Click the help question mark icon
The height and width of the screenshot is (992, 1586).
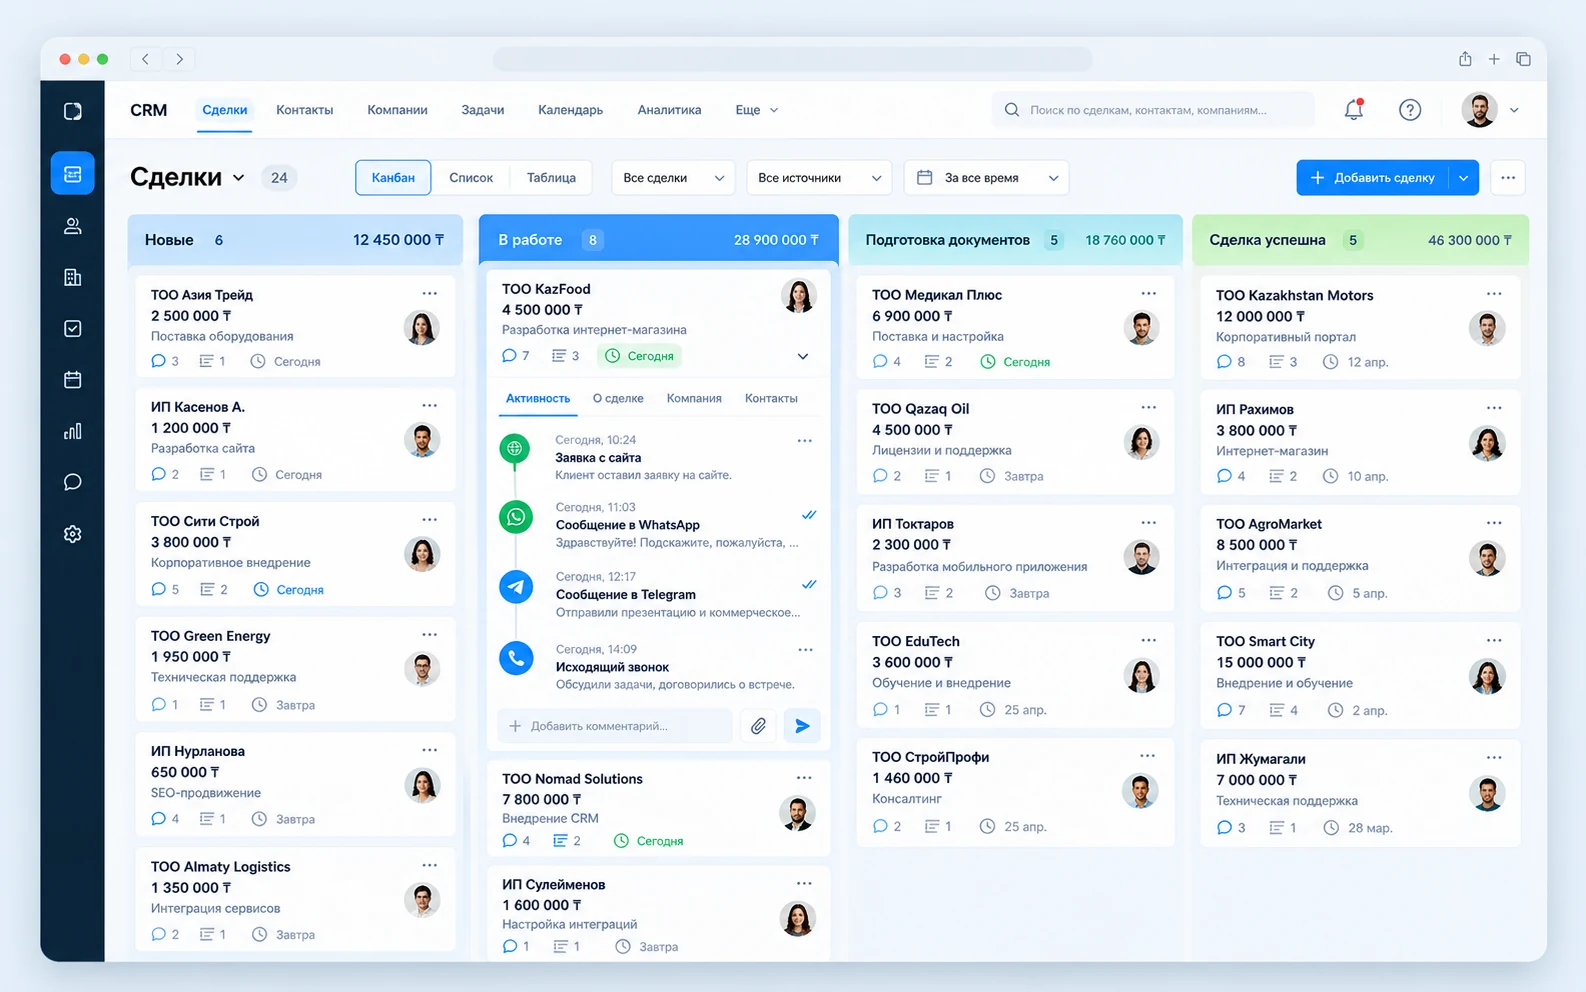point(1410,110)
